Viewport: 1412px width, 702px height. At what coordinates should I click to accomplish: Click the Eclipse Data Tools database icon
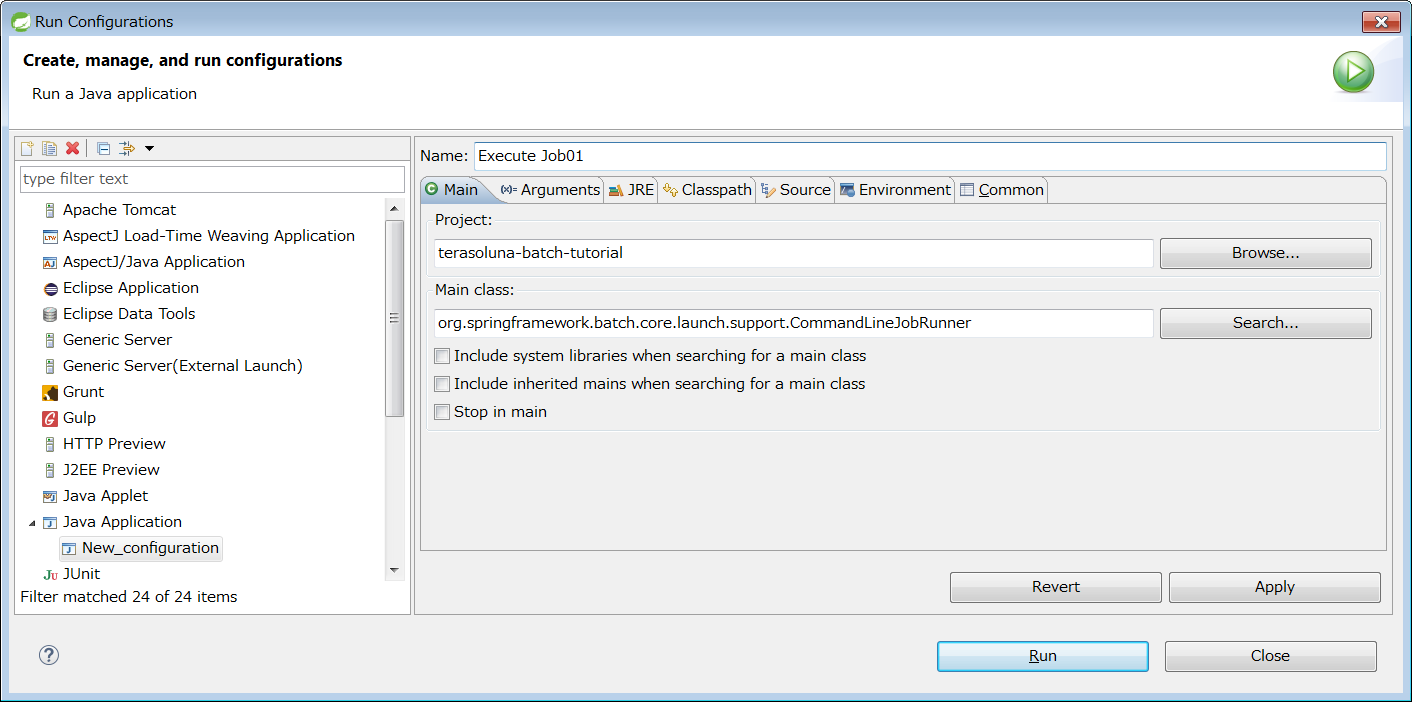pyautogui.click(x=50, y=314)
